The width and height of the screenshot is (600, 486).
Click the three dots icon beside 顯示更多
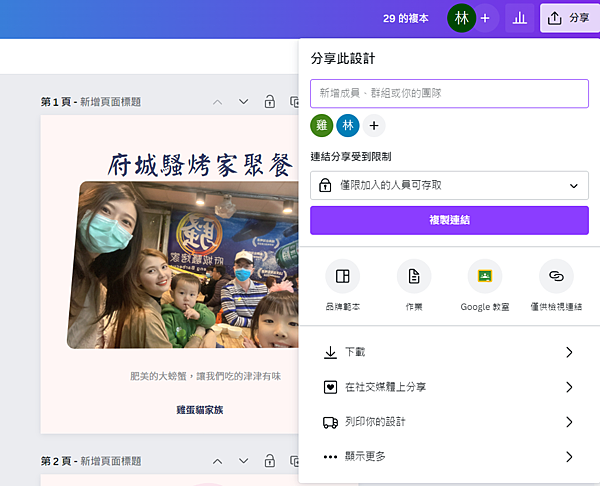tap(331, 457)
